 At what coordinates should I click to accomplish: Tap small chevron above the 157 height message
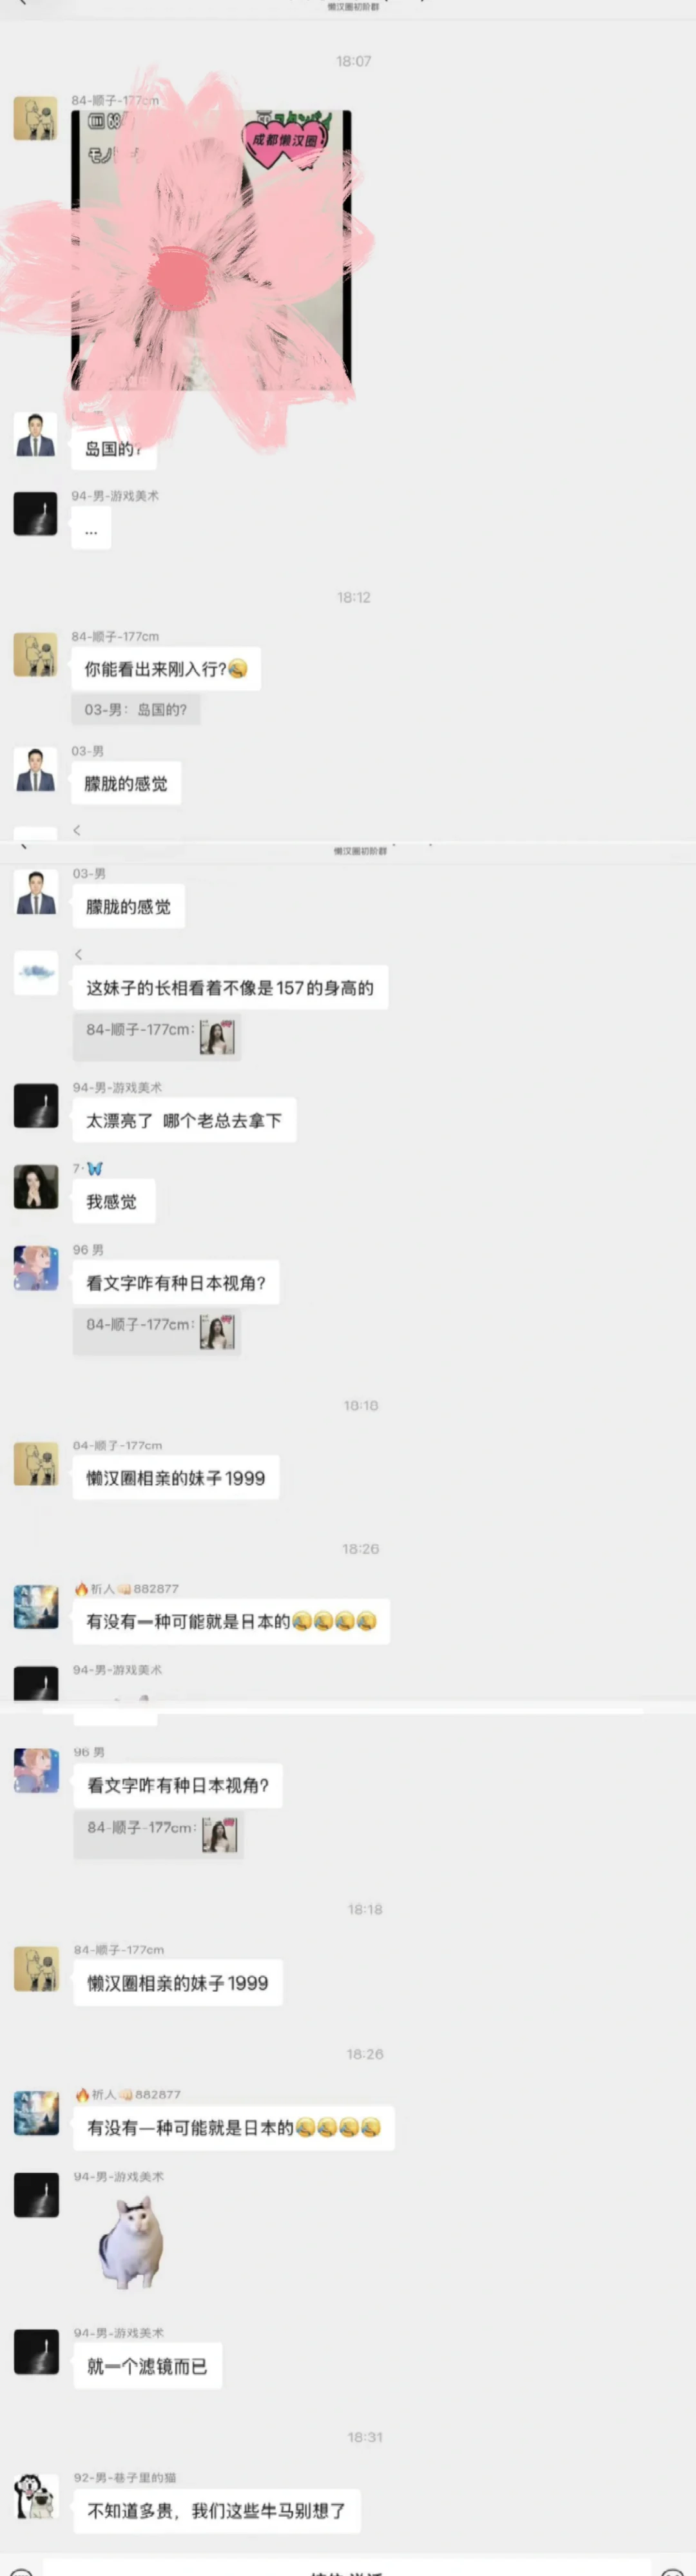click(78, 954)
